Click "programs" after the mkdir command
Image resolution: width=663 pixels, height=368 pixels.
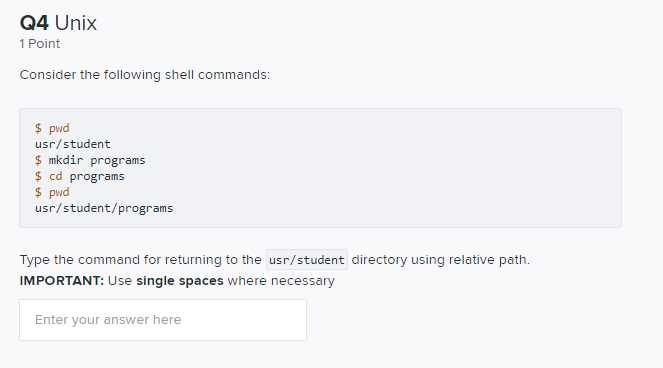point(118,160)
